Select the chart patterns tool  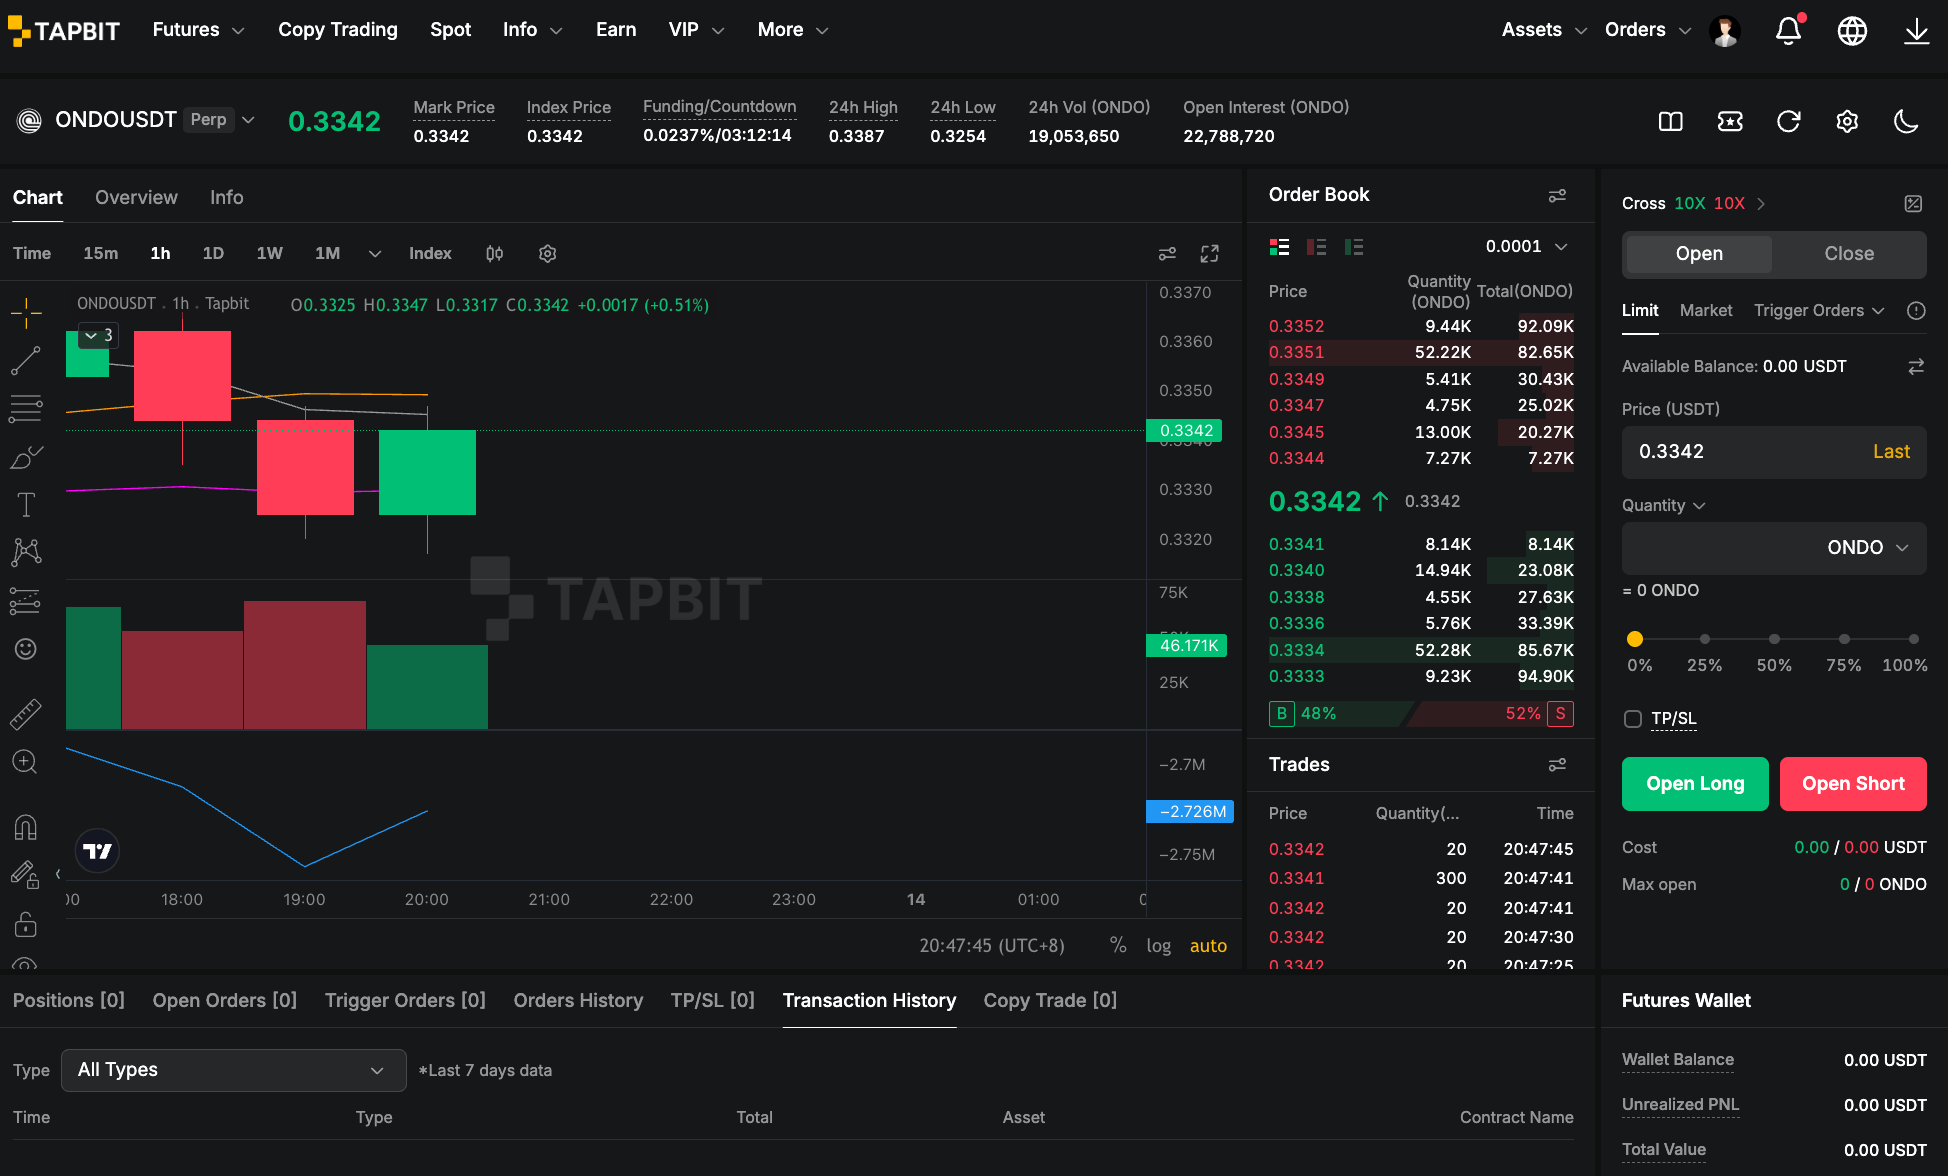pyautogui.click(x=26, y=552)
